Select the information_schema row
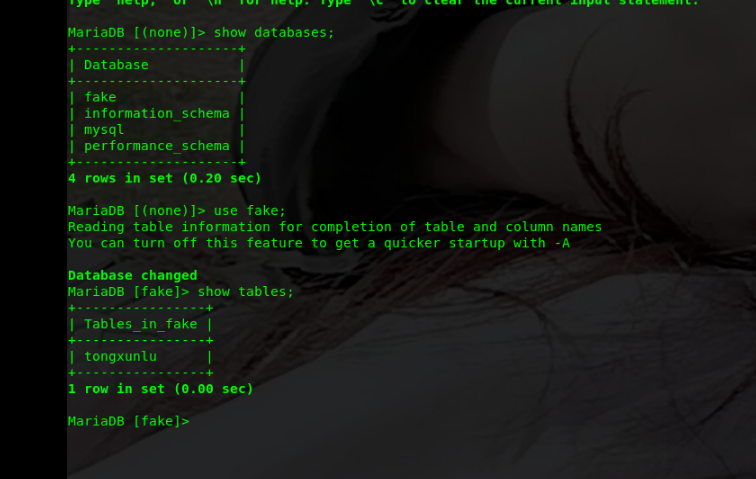The image size is (756, 479). (157, 113)
